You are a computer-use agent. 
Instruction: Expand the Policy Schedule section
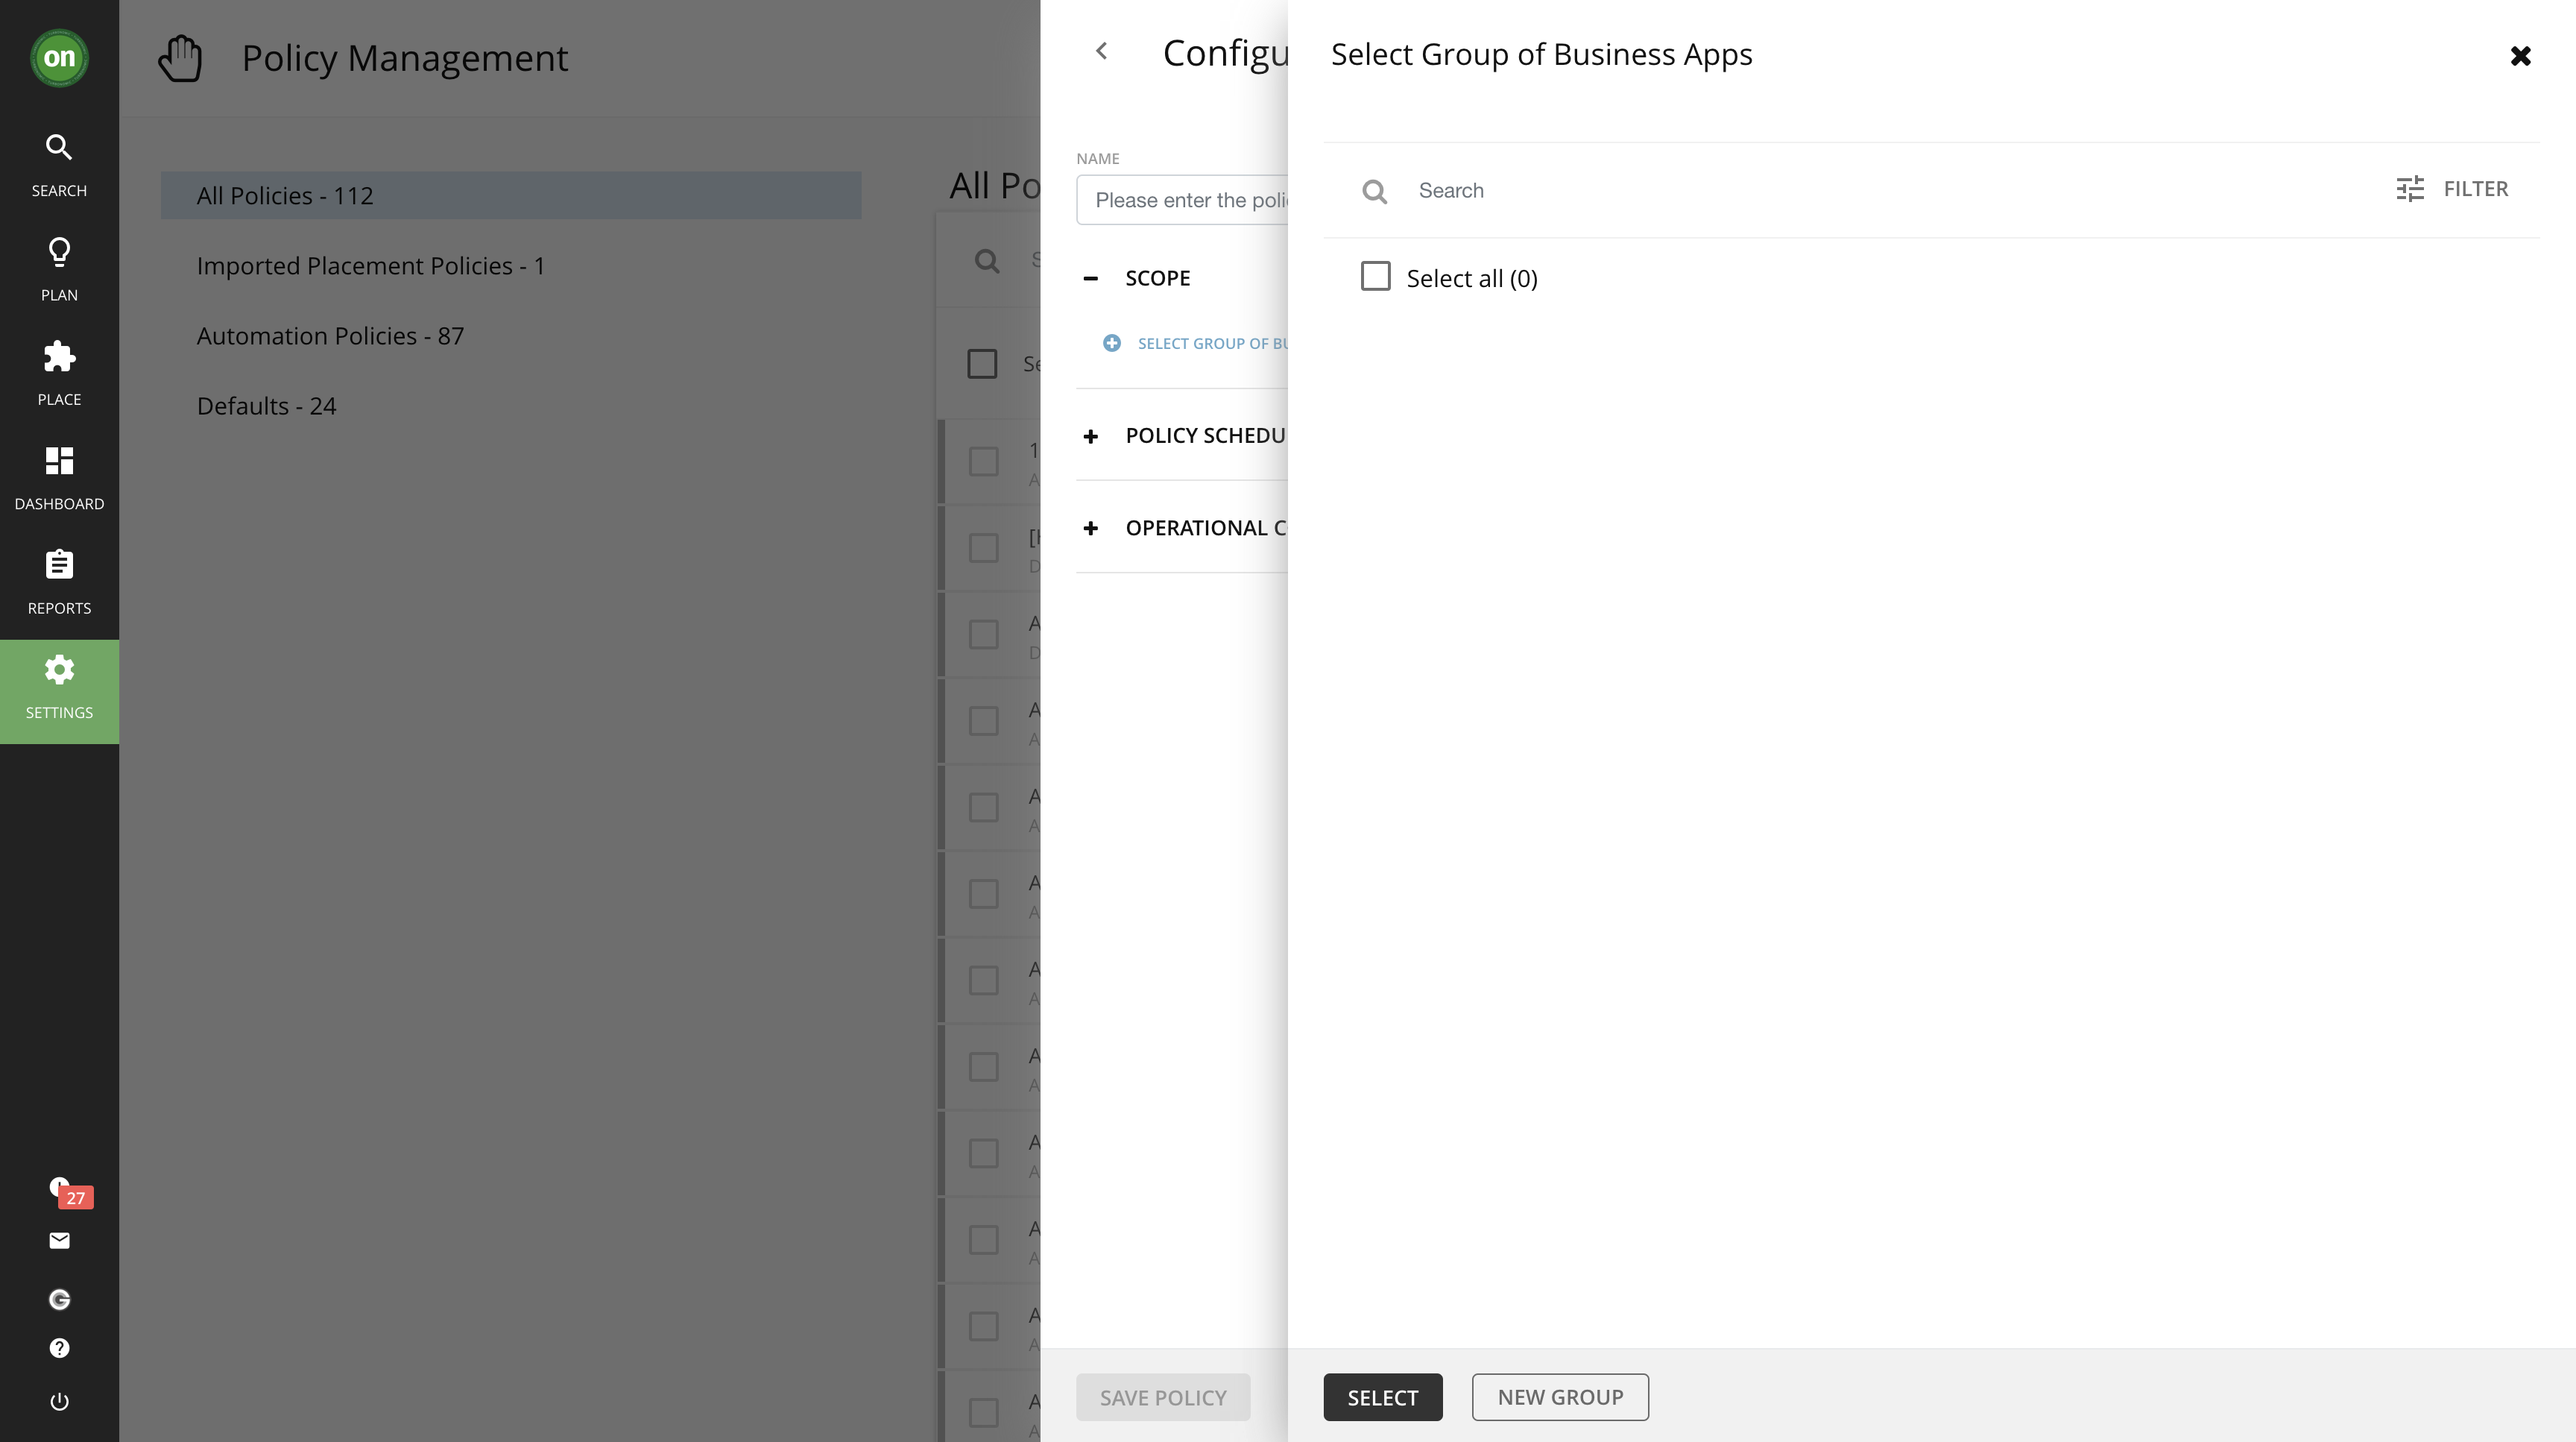pos(1091,436)
